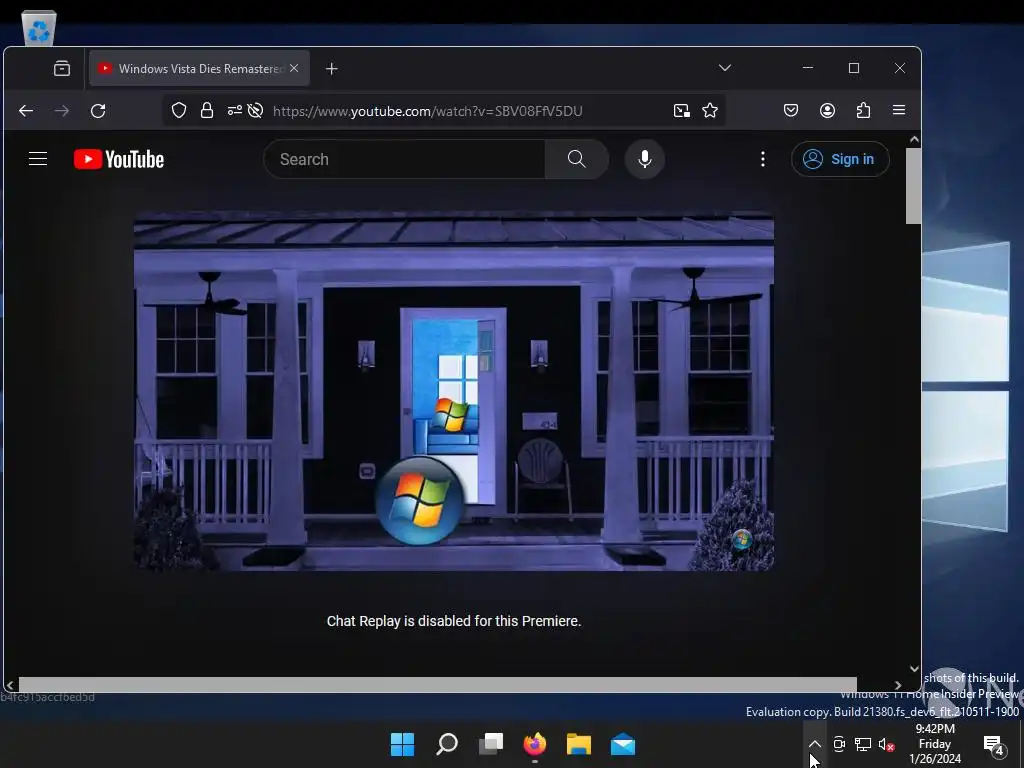The height and width of the screenshot is (768, 1024).
Task: Open Firefox application hamburger menu
Action: pos(899,110)
